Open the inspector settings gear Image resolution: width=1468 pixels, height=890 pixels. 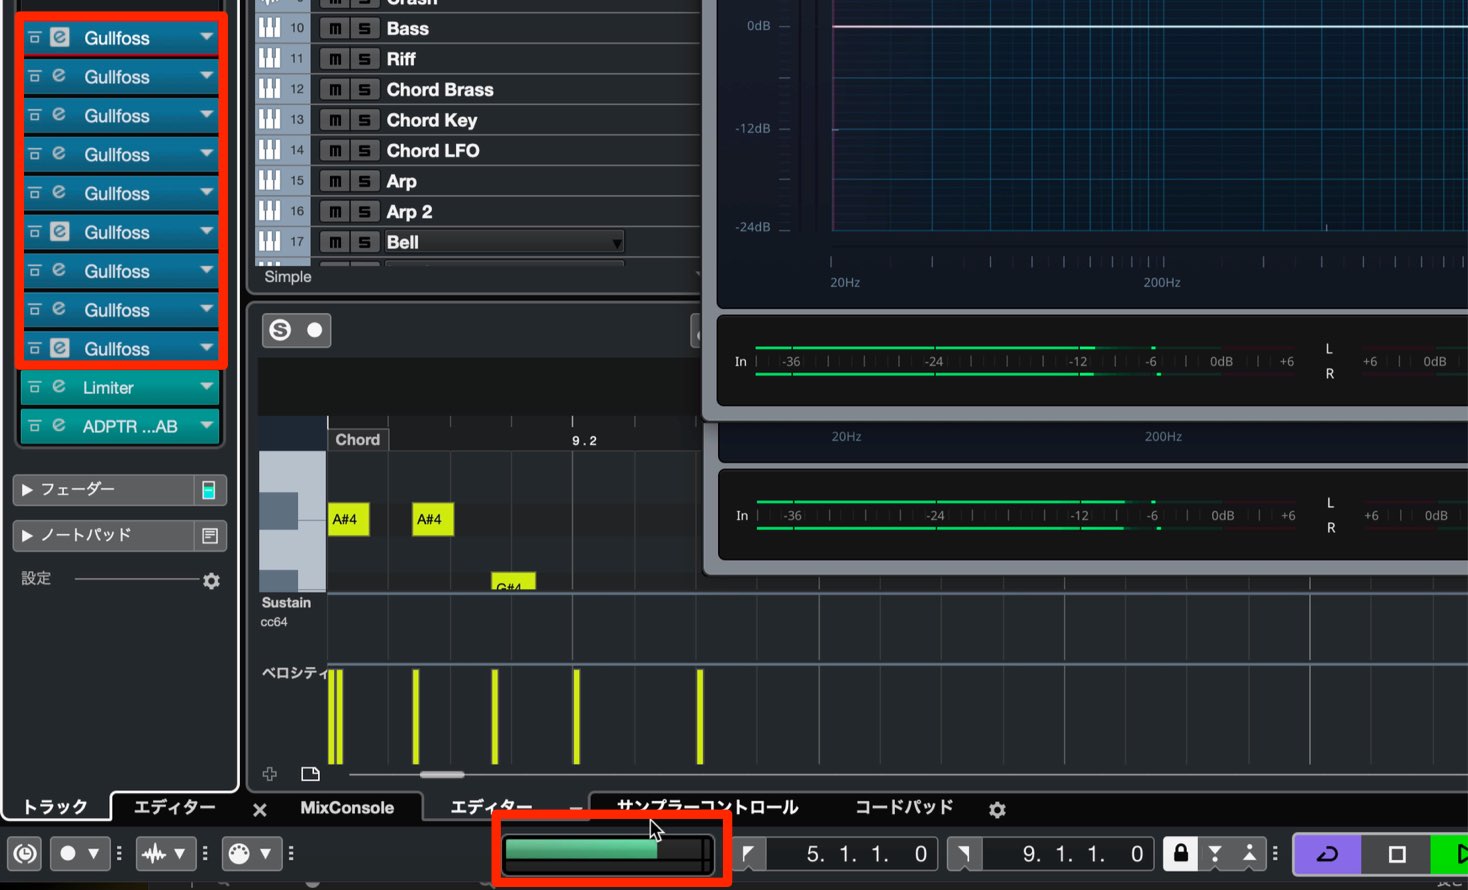[x=211, y=580]
